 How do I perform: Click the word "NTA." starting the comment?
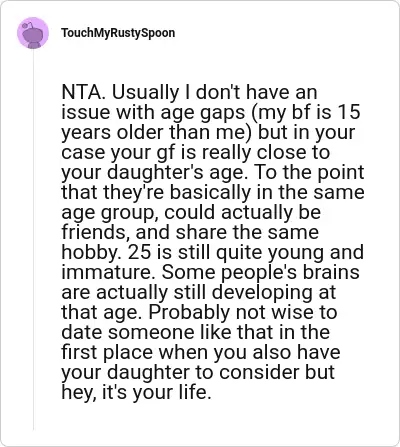[x=84, y=92]
